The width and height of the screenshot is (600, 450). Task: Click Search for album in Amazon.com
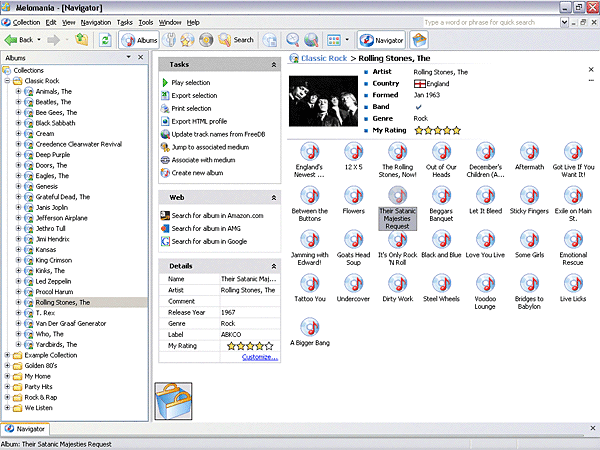pos(216,215)
